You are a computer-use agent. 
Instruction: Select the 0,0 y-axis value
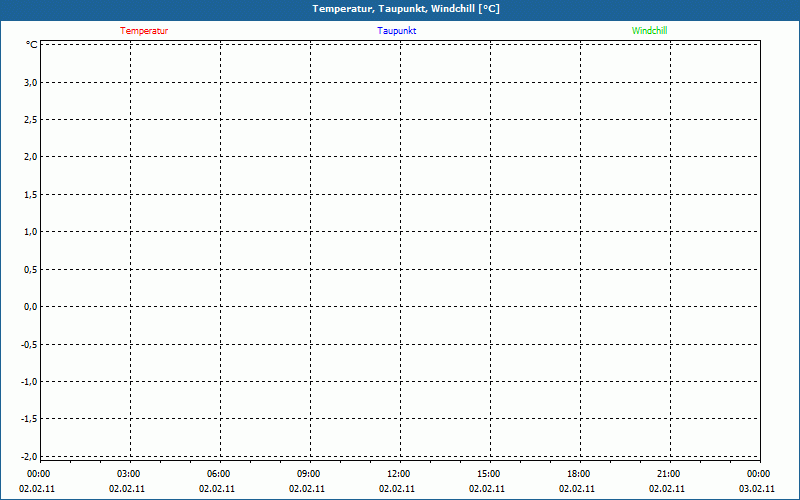pos(31,307)
